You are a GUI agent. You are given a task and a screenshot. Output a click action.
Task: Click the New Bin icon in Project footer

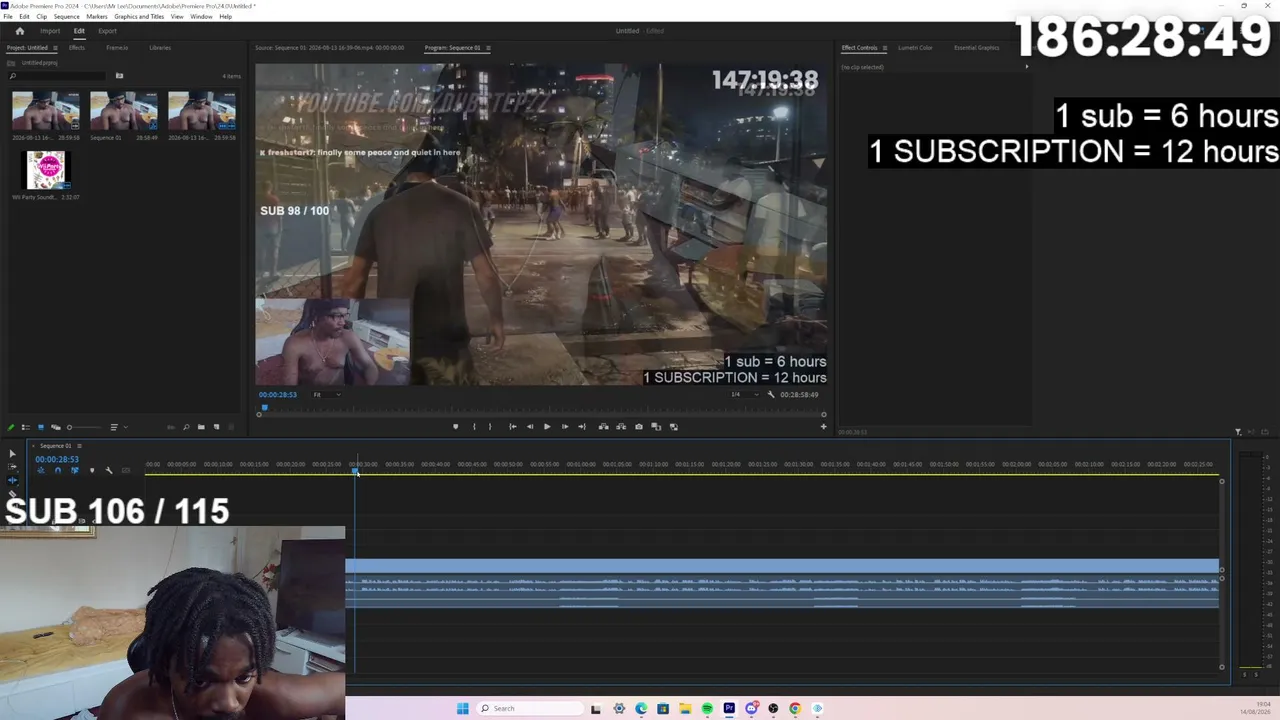[x=201, y=427]
